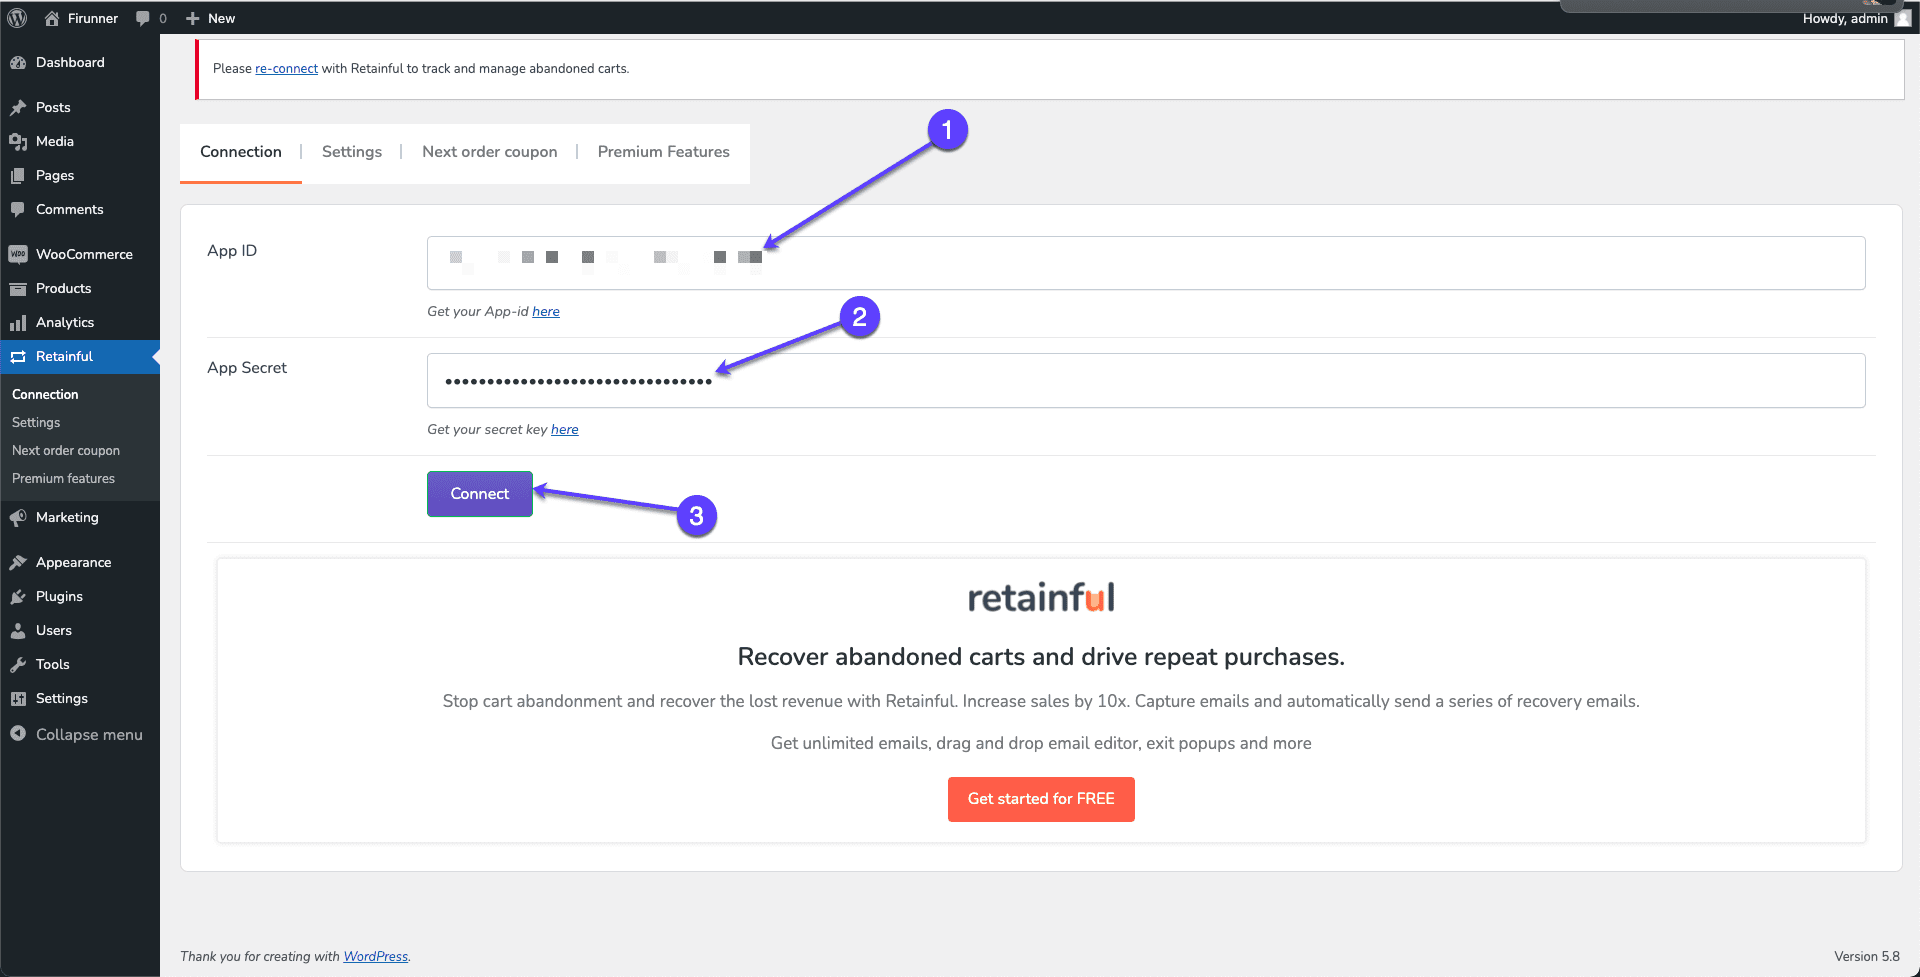The image size is (1920, 977).
Task: Open the Firunner site home icon
Action: click(x=52, y=18)
